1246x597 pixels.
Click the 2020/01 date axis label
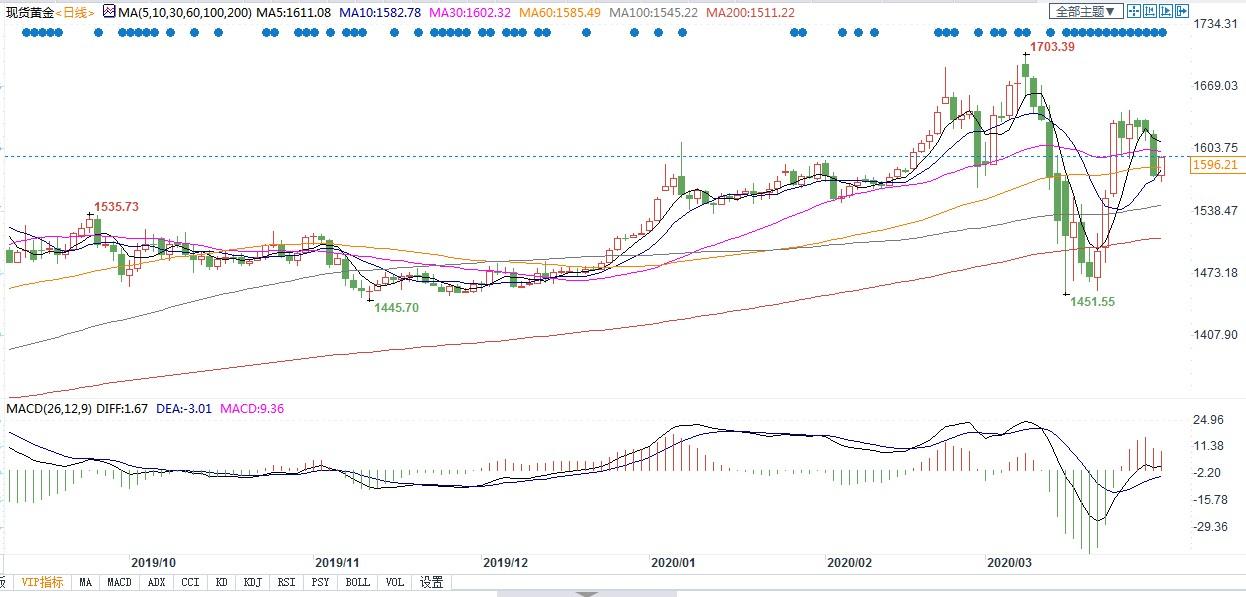pos(673,563)
